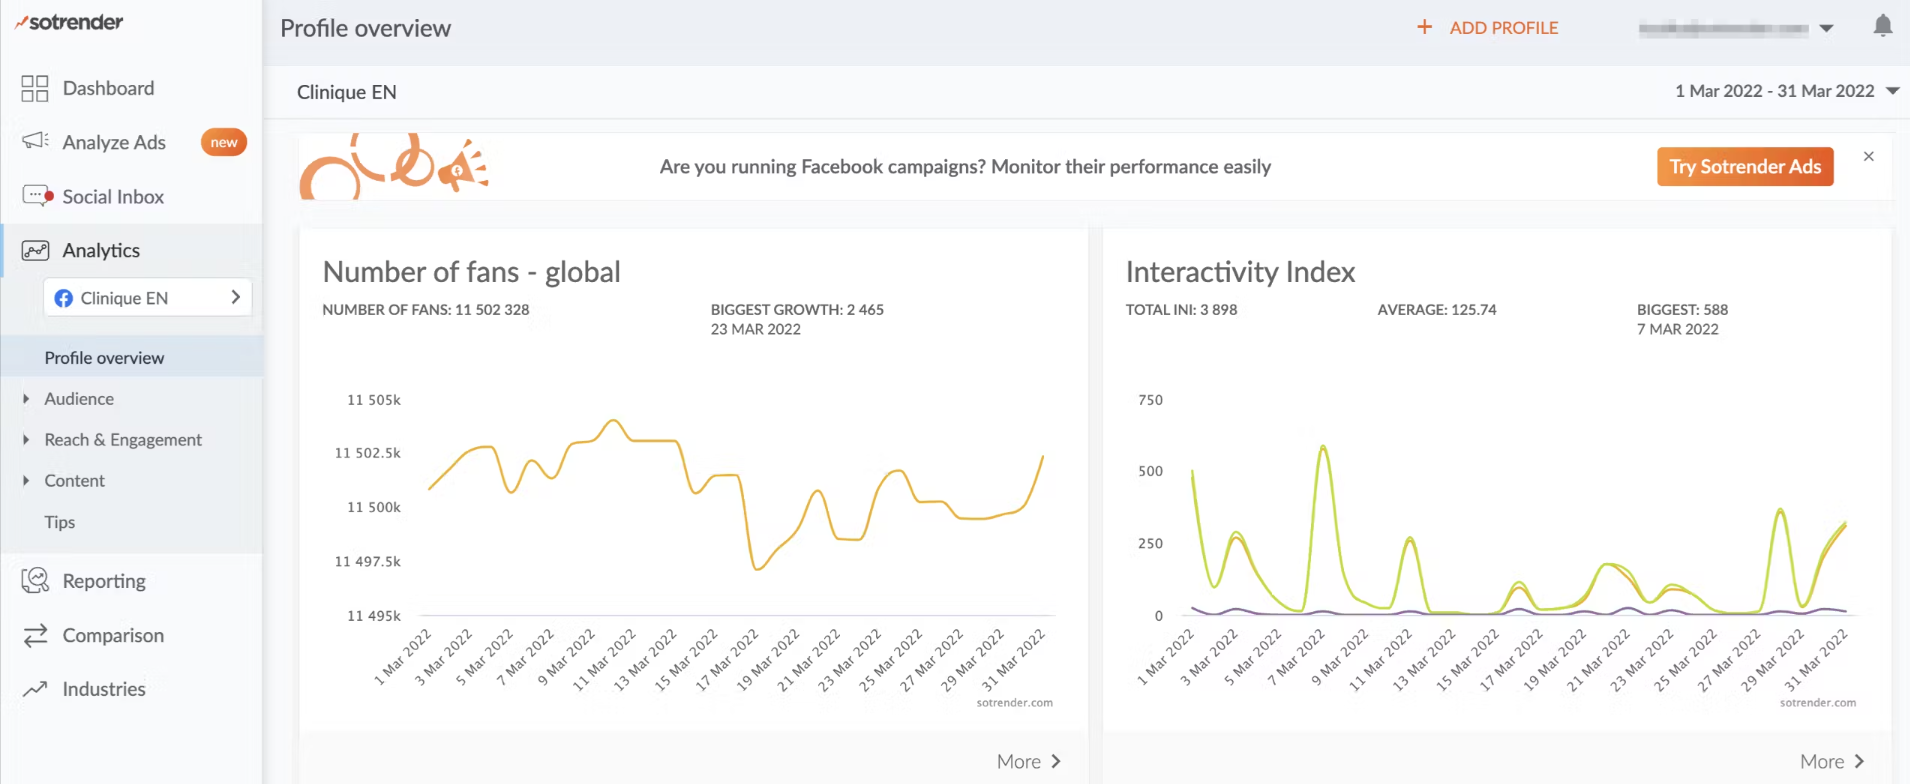Click the Comparison arrows icon
This screenshot has height=784, width=1910.
coord(35,635)
